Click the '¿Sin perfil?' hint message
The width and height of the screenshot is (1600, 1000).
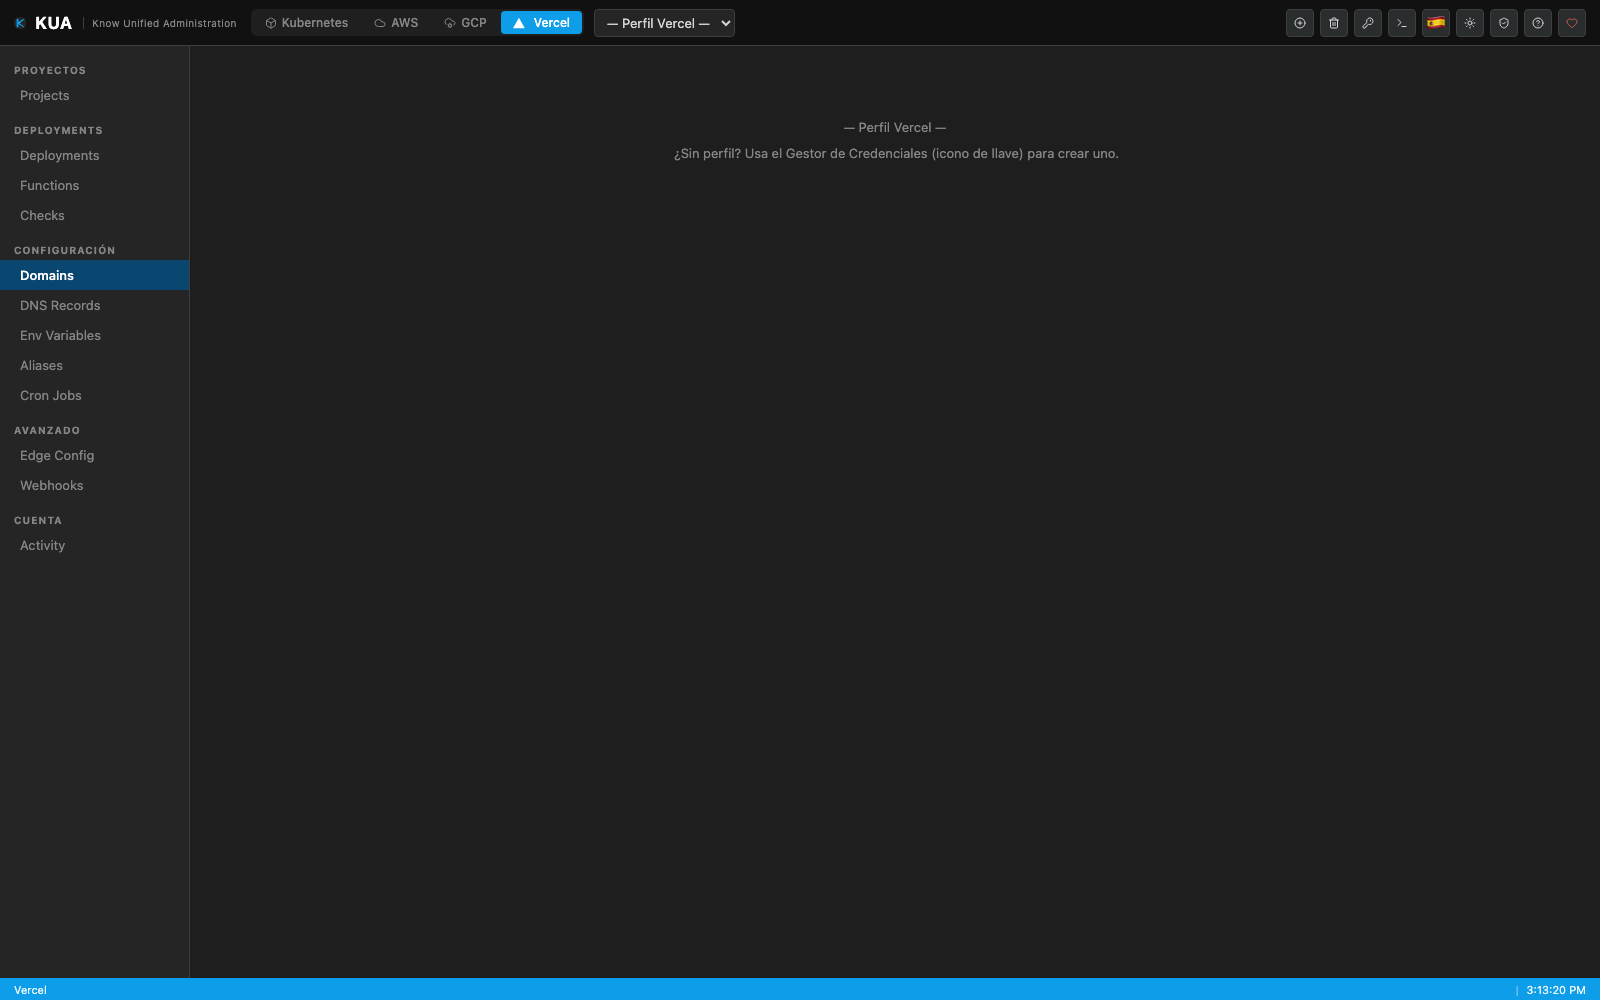(x=896, y=154)
